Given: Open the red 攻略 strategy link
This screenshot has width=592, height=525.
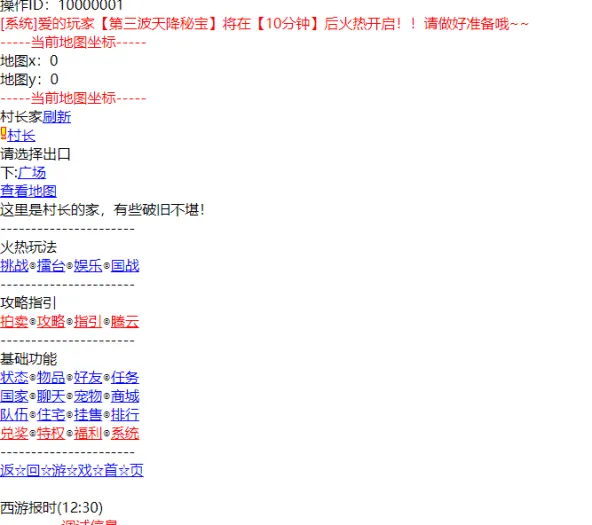Looking at the screenshot, I should pyautogui.click(x=51, y=321).
